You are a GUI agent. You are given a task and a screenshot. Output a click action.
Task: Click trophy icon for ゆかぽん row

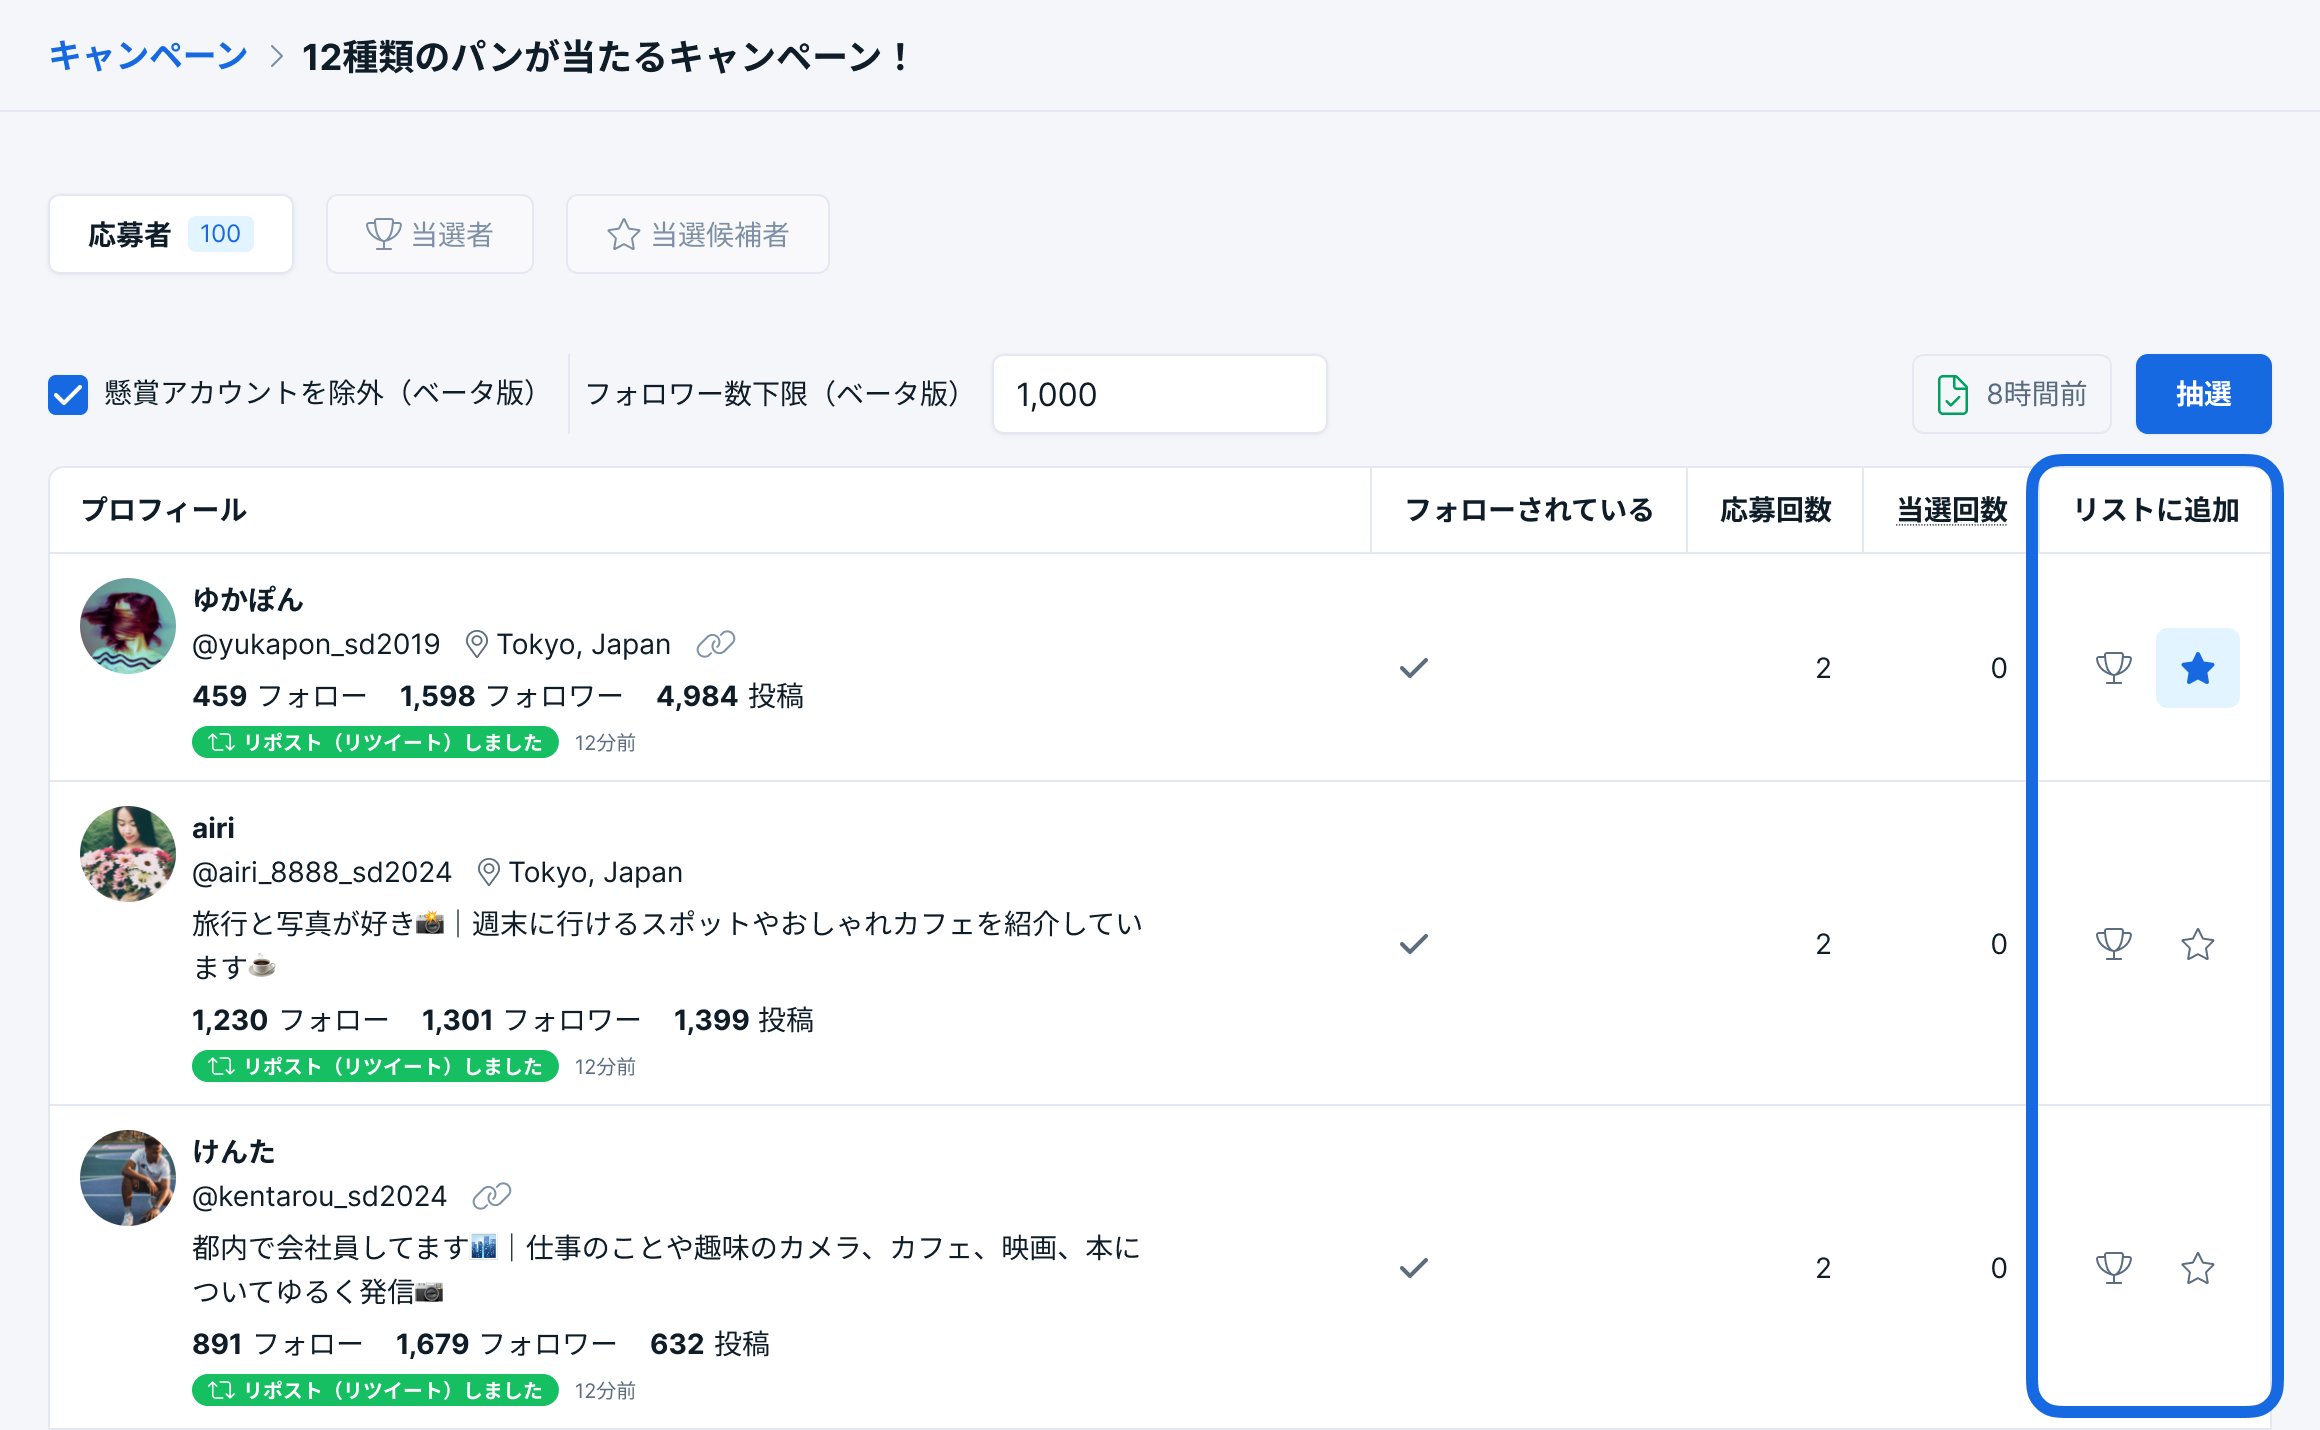pyautogui.click(x=2113, y=668)
